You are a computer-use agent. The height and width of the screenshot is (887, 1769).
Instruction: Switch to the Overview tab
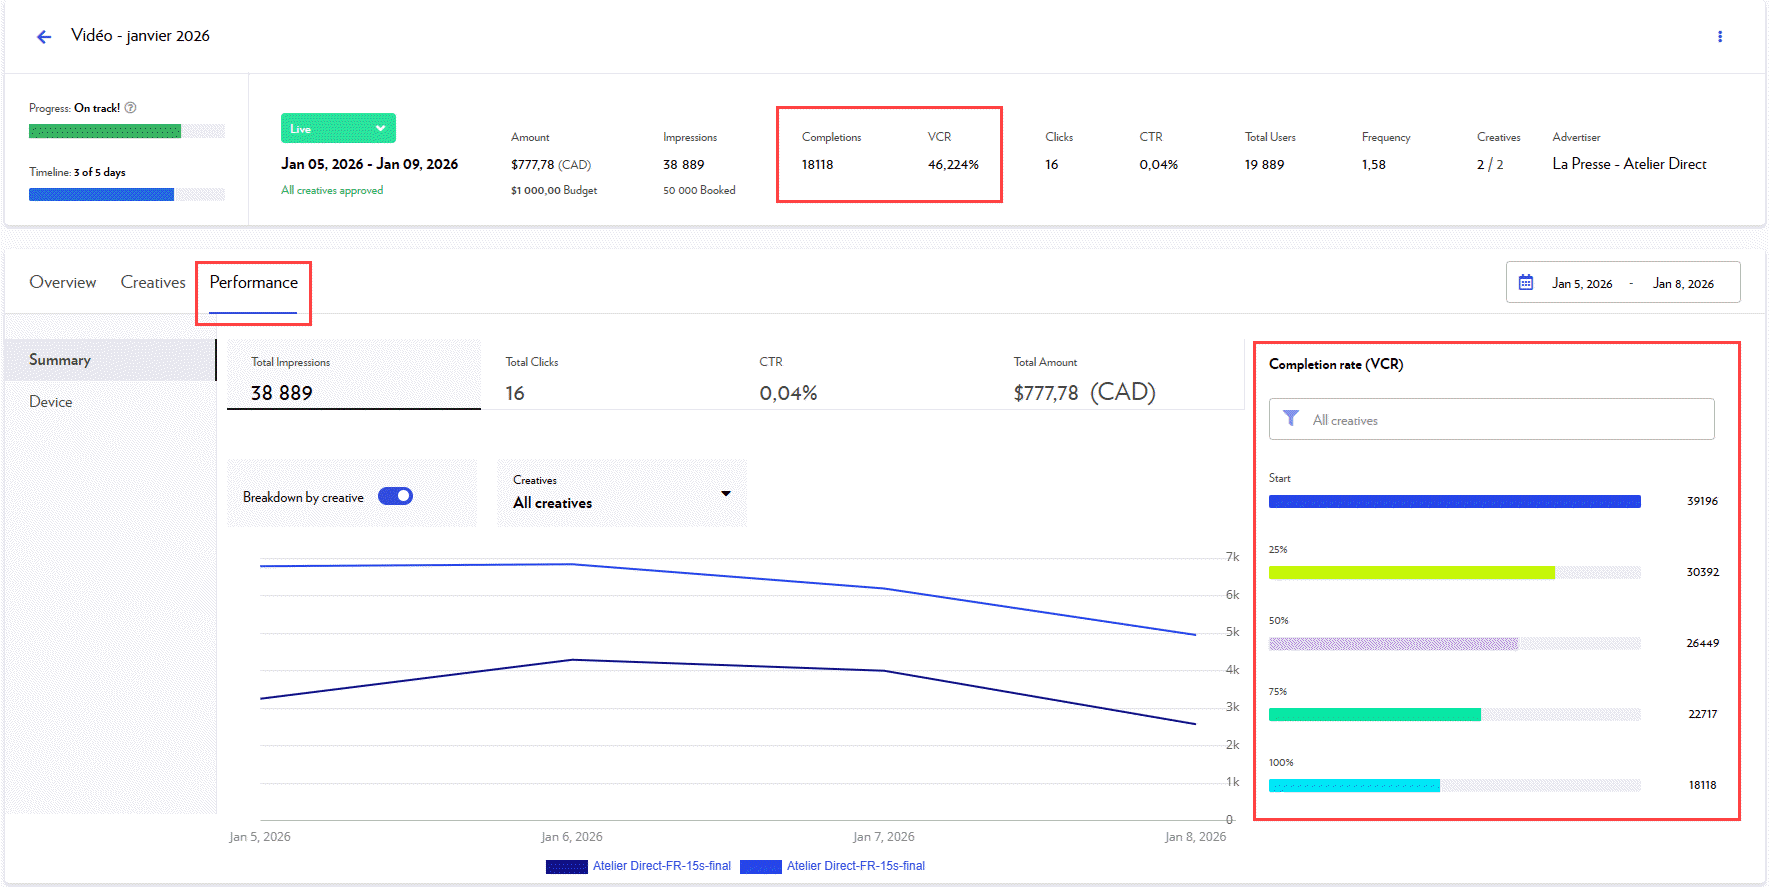(63, 283)
